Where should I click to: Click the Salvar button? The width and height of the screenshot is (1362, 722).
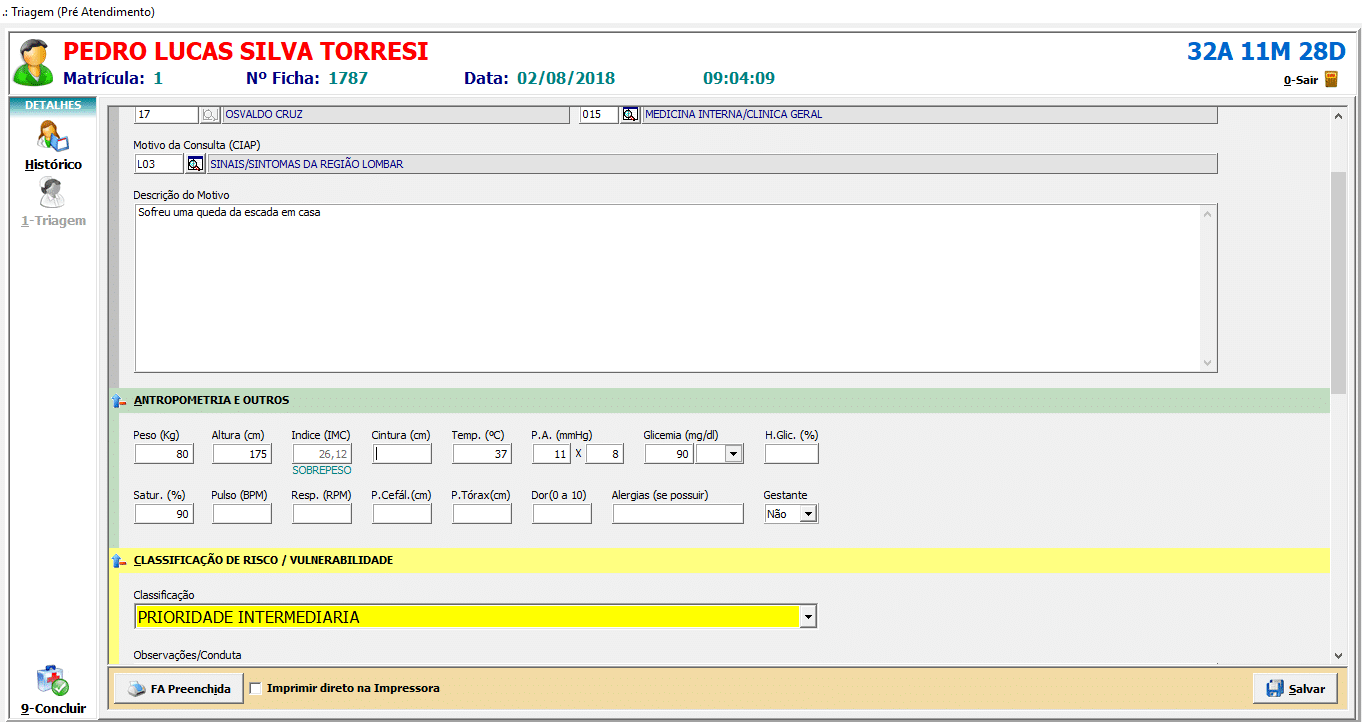coord(1295,689)
